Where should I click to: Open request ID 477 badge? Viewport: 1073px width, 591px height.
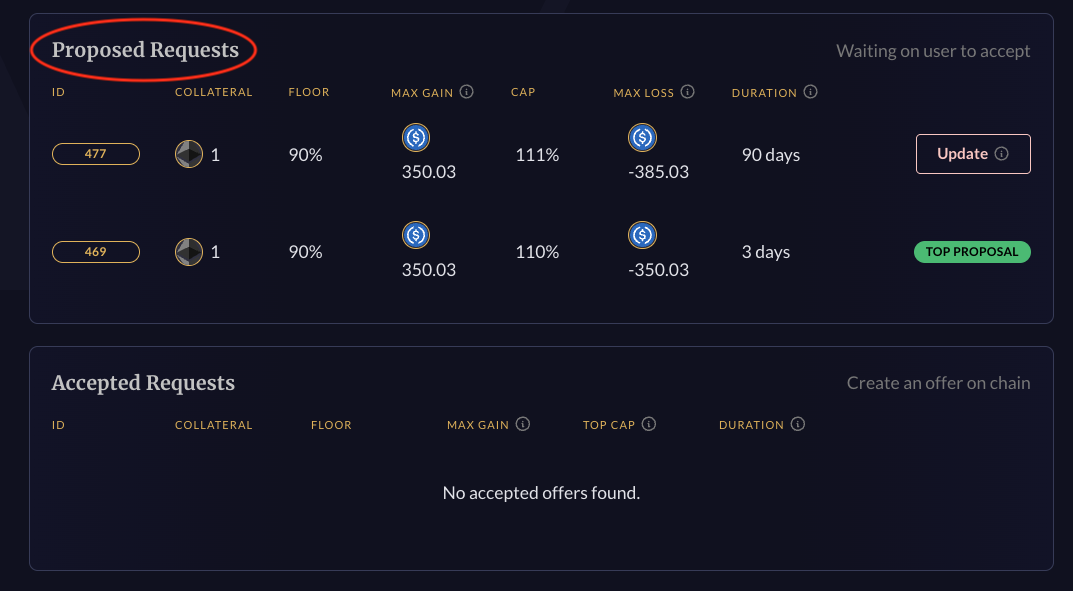coord(96,154)
